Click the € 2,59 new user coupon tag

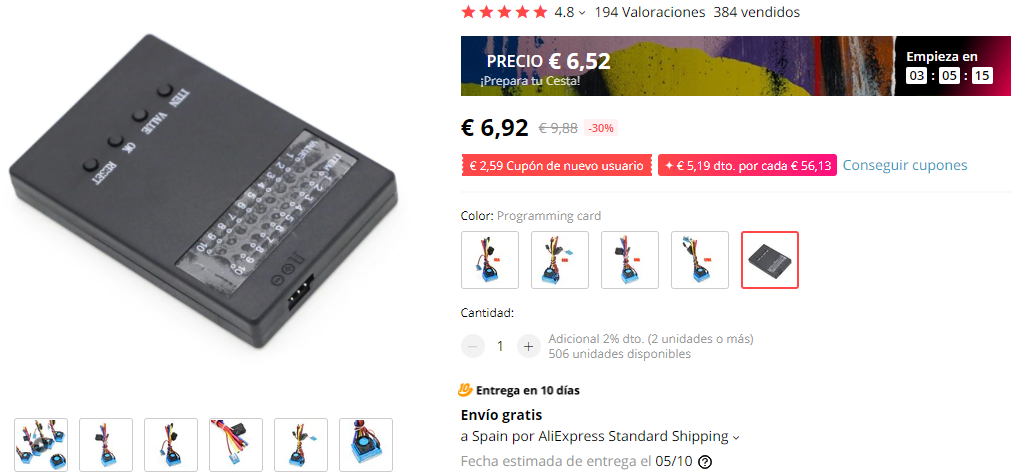[556, 166]
